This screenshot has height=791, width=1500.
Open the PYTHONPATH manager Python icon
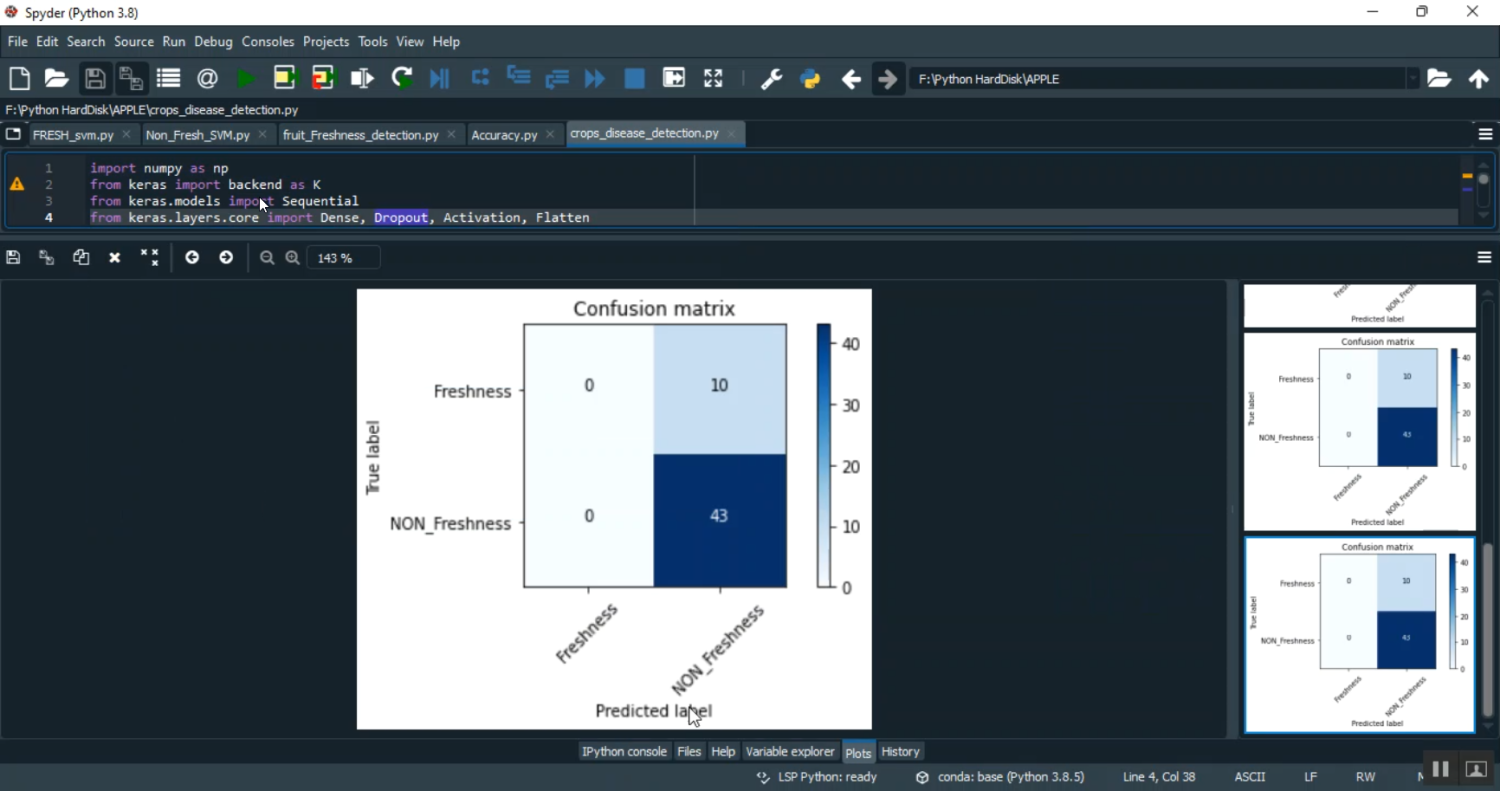point(810,79)
